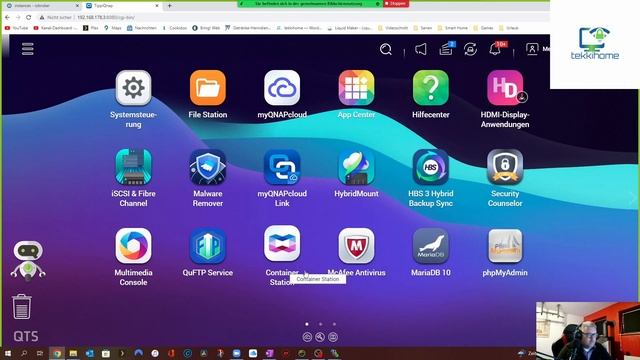Go back in browser
The image size is (640, 360).
(7, 18)
